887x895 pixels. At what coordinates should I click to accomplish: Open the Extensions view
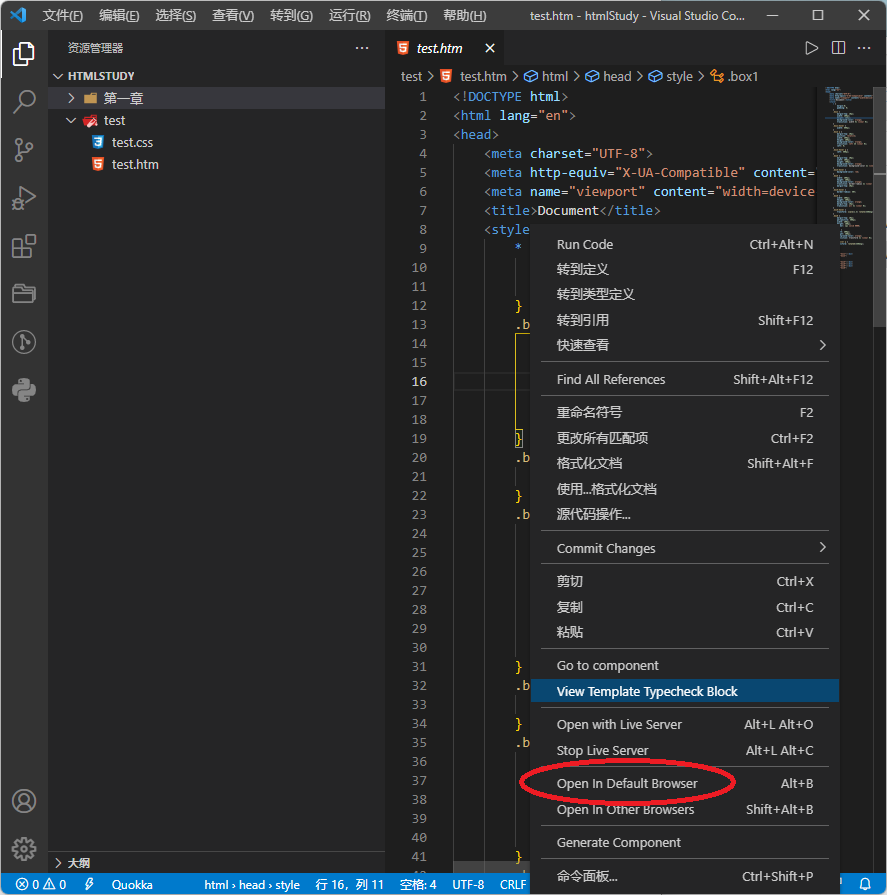pos(24,245)
